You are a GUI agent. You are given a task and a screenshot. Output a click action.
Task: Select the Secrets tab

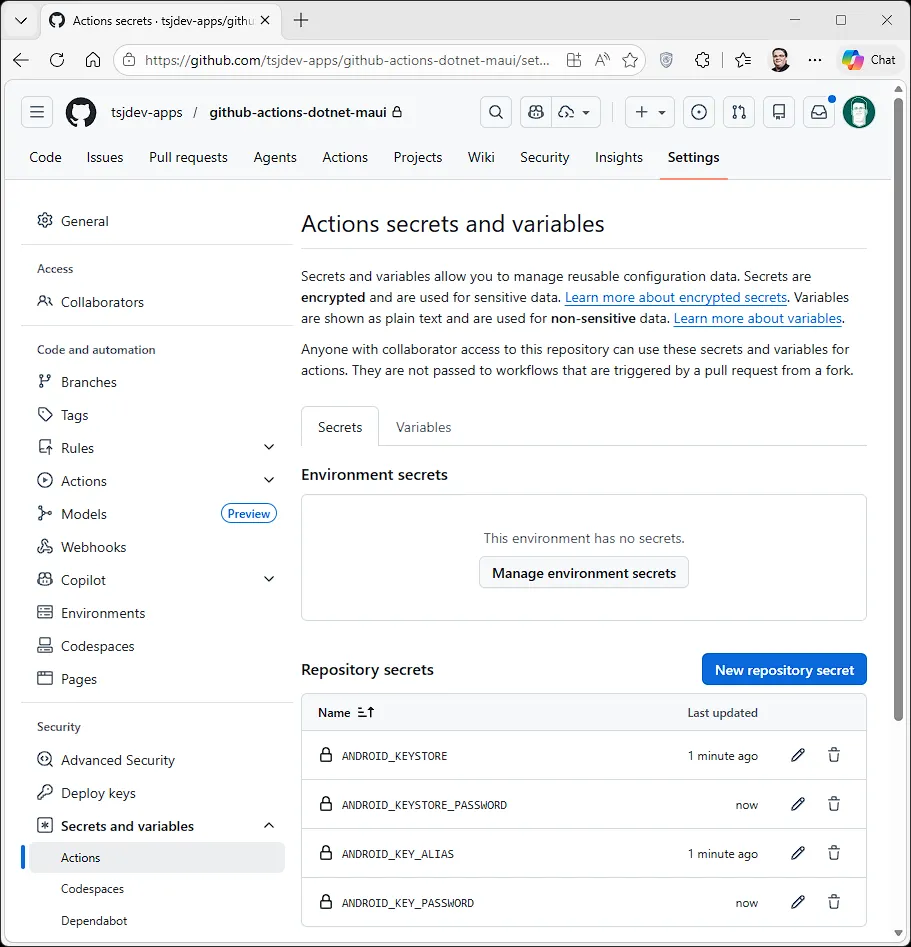[340, 427]
